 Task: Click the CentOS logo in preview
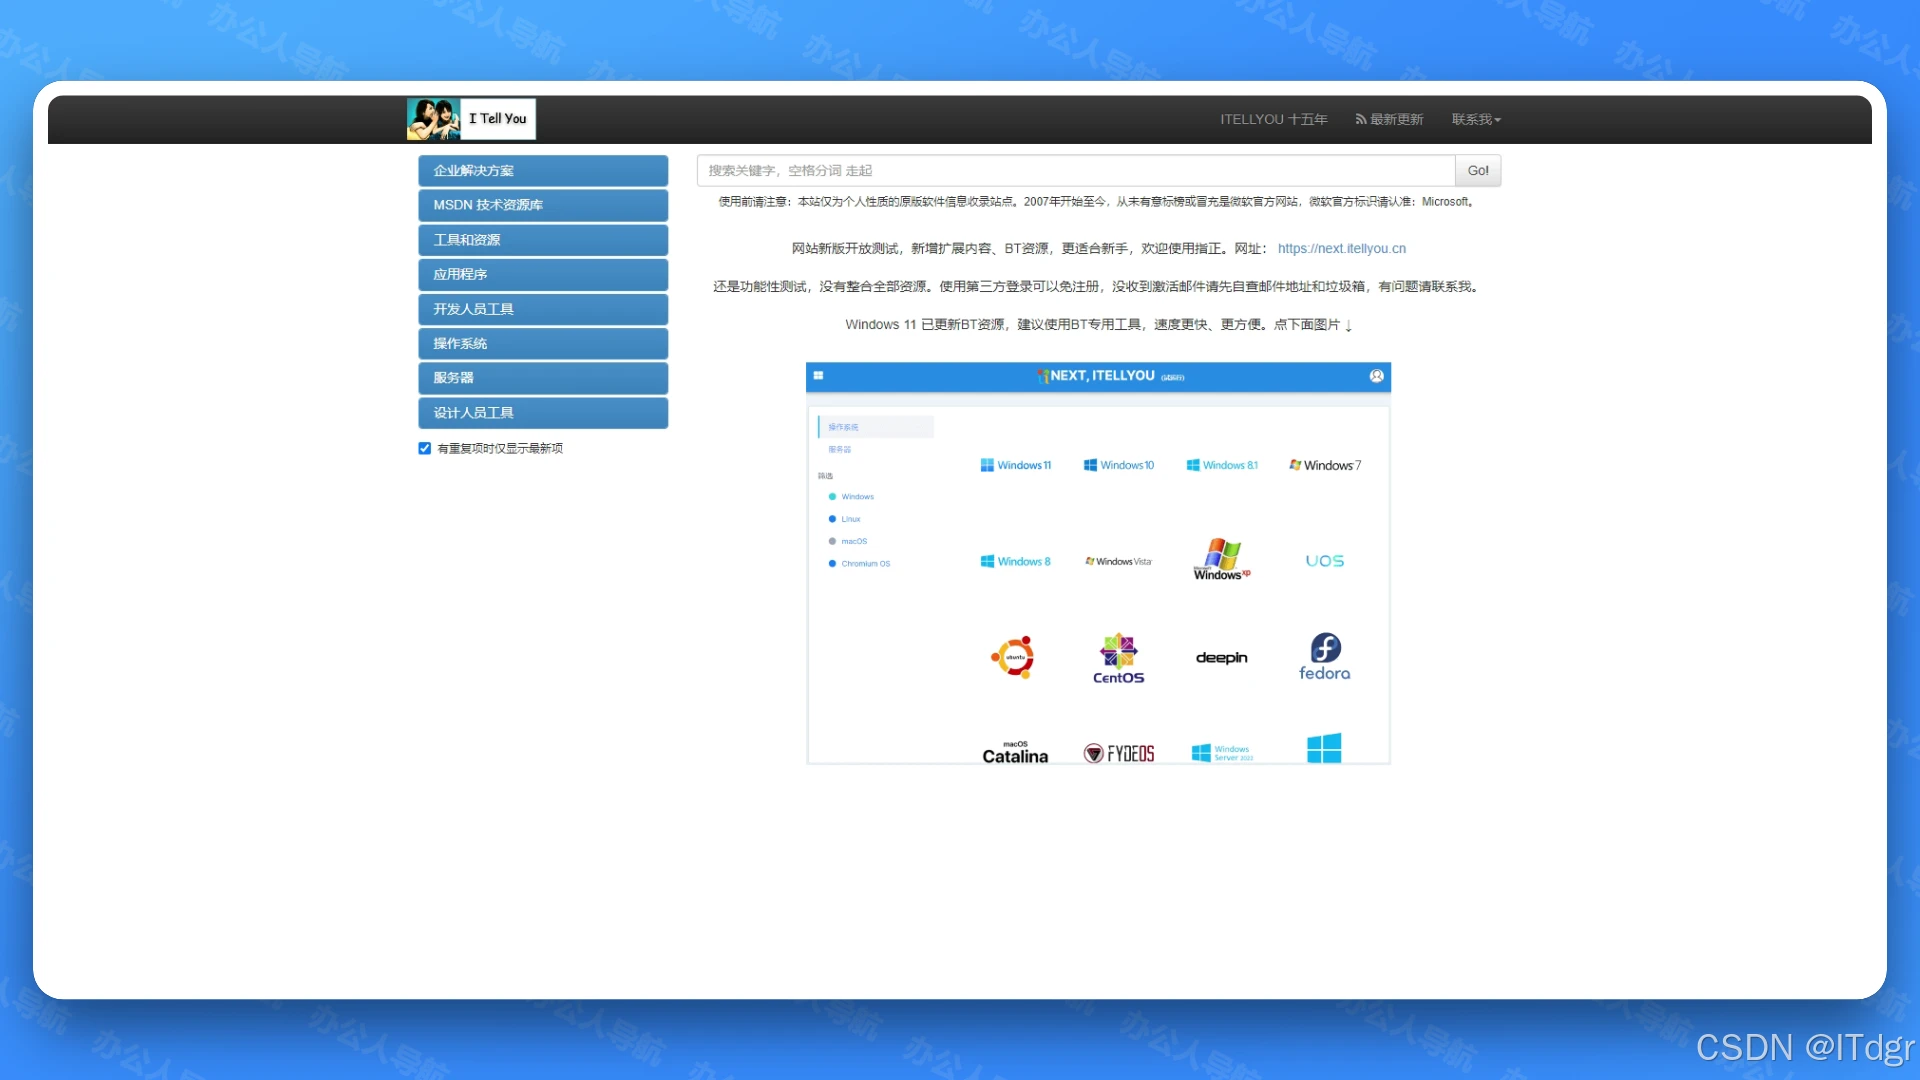coord(1119,659)
